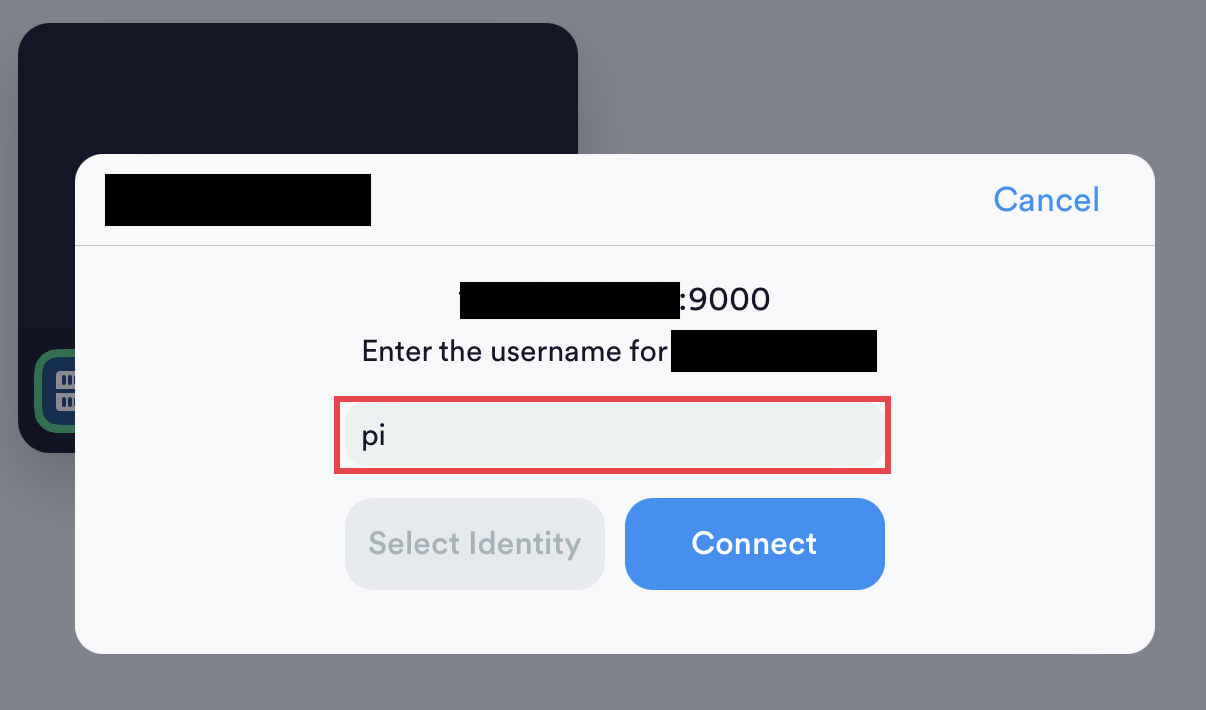
Task: Click the gray backdrop below the dialog
Action: pos(600,684)
